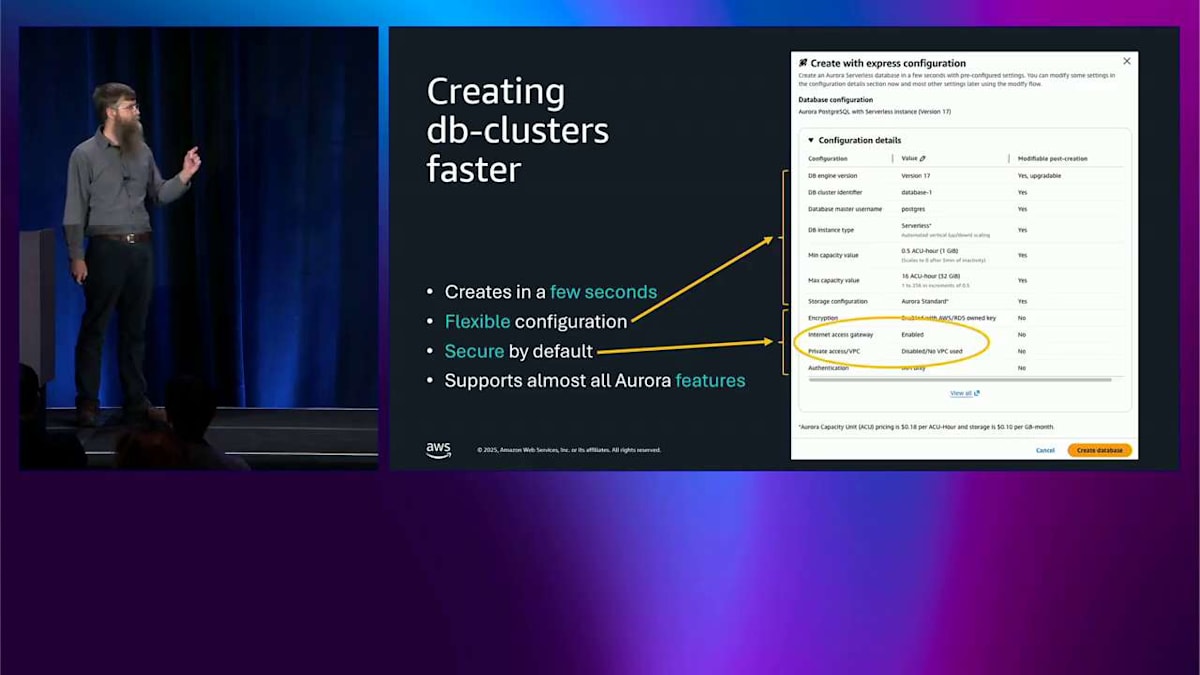Click the Modifiable post-creation column header
1200x675 pixels.
(1052, 158)
